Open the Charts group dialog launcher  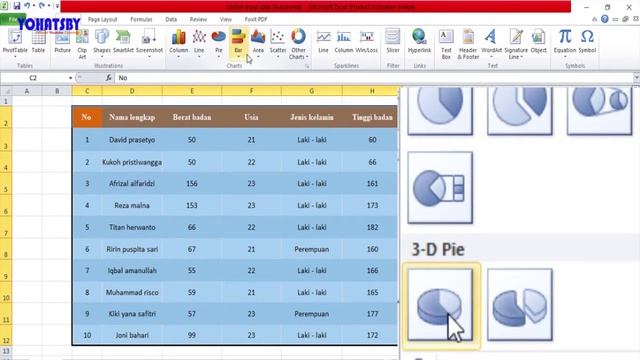pos(307,66)
